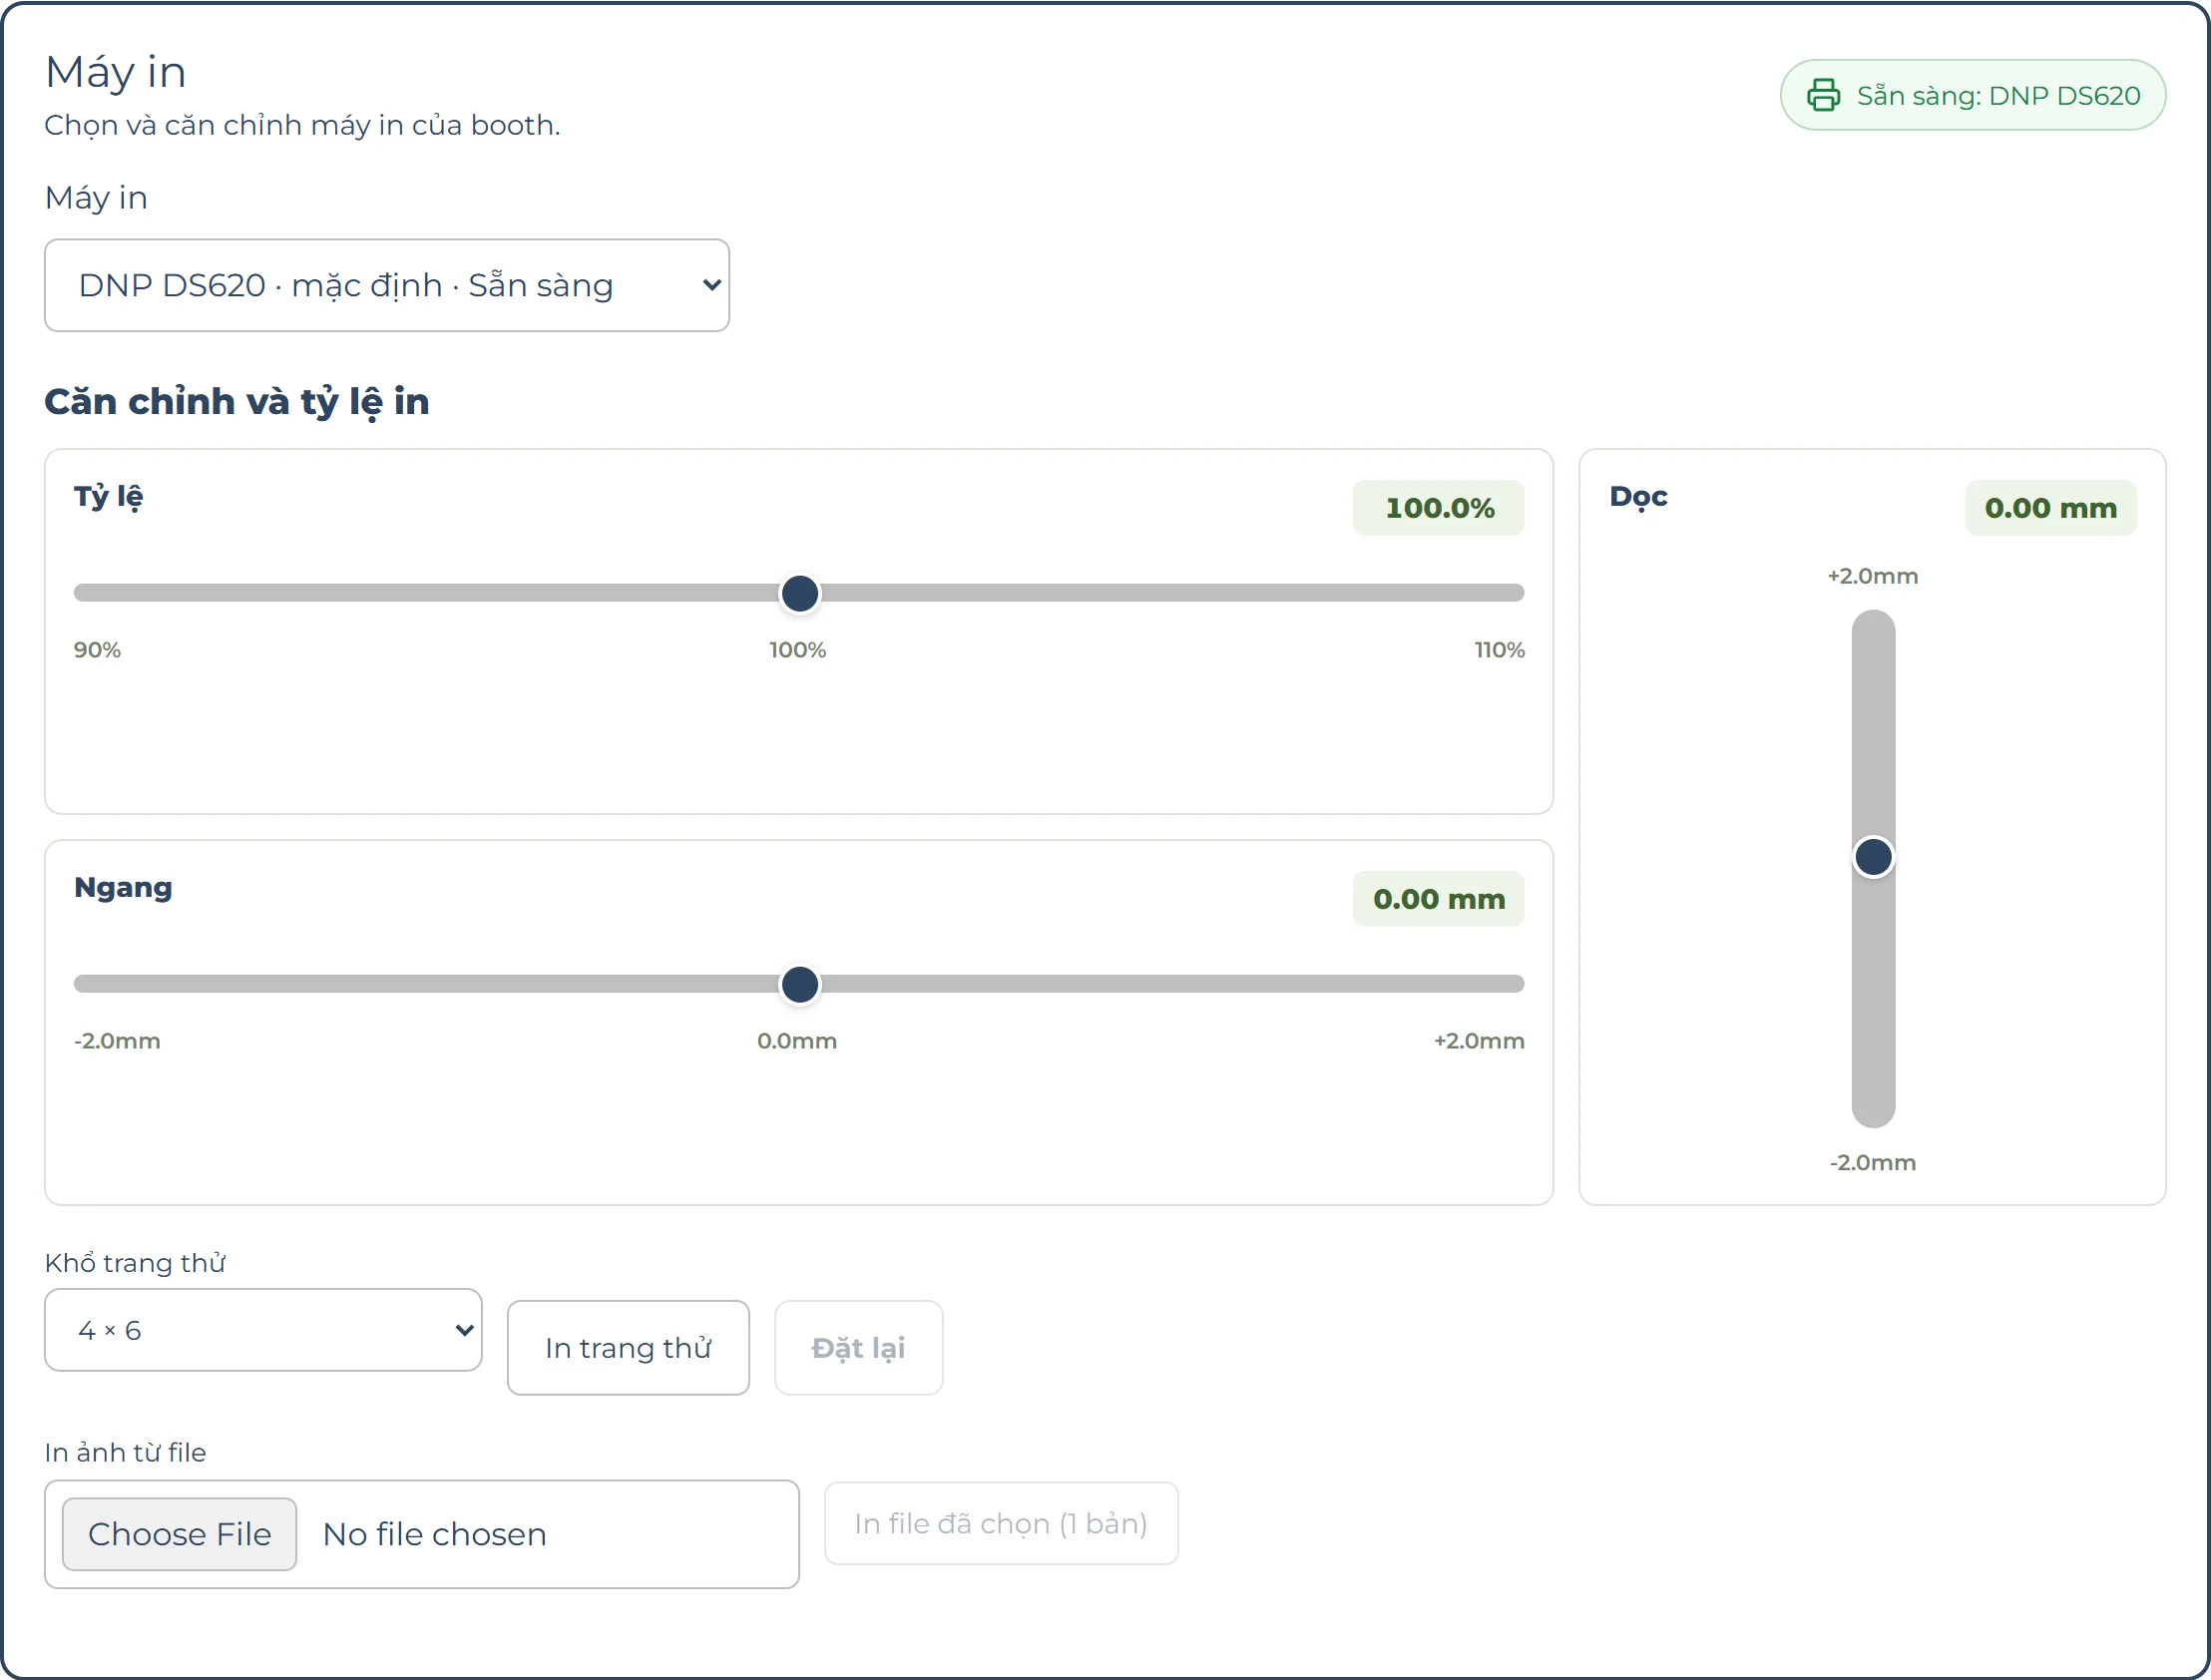Click the 90% scale minimum label
The height and width of the screenshot is (1680, 2211).
coord(97,650)
